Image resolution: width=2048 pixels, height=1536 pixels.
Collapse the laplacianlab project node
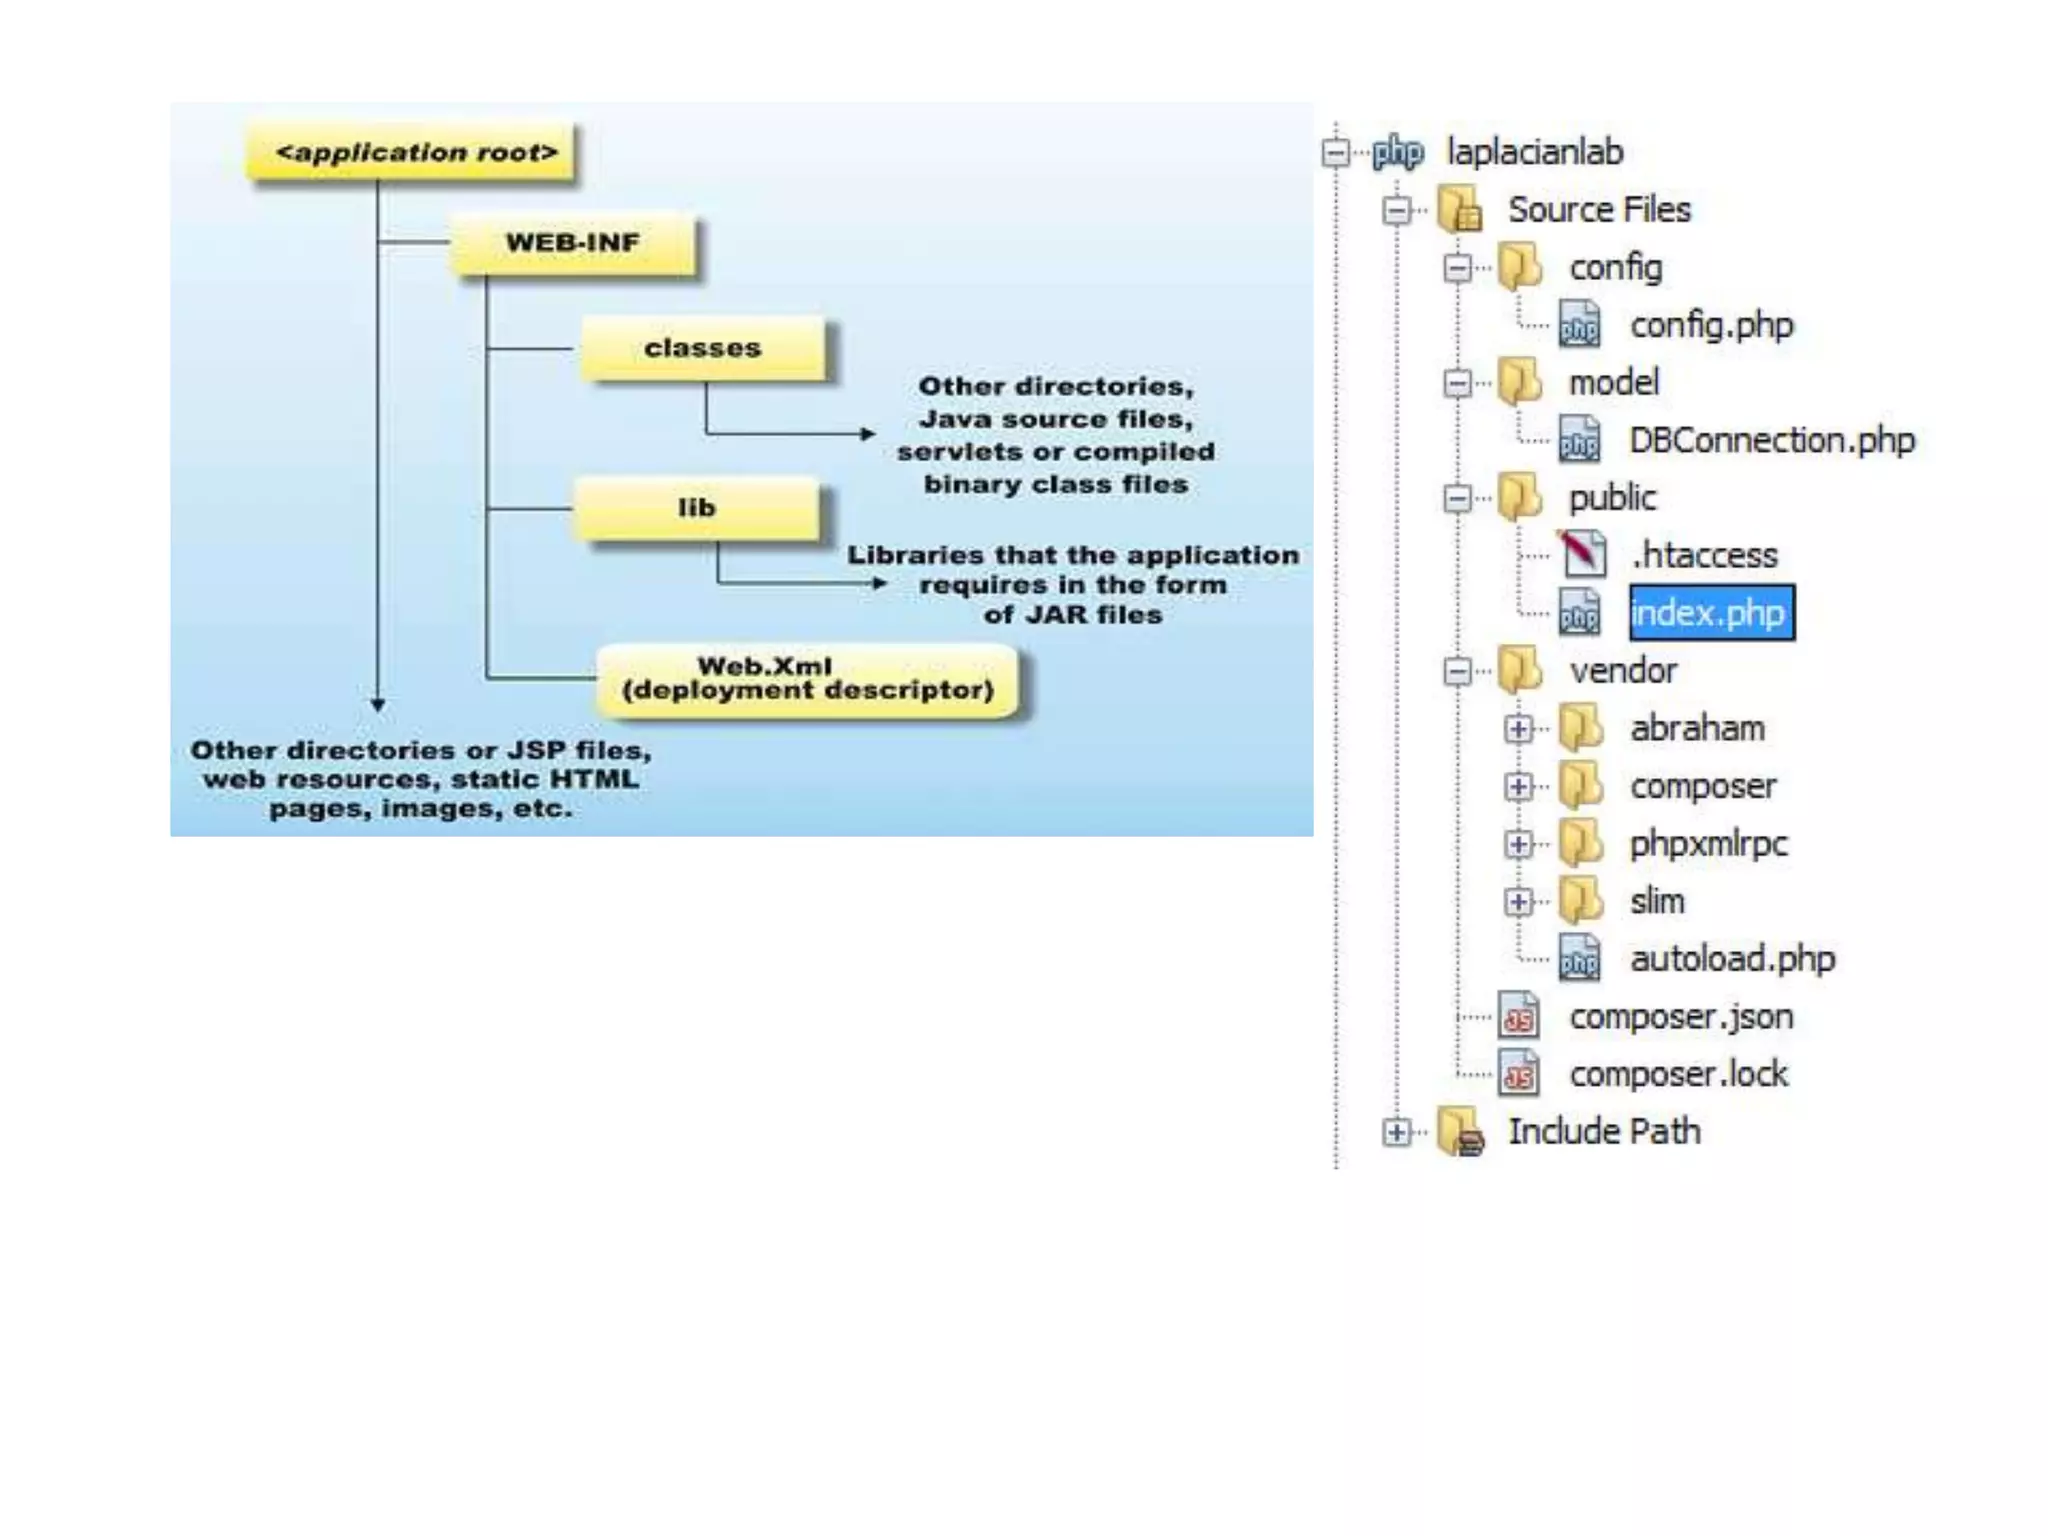(x=1336, y=153)
